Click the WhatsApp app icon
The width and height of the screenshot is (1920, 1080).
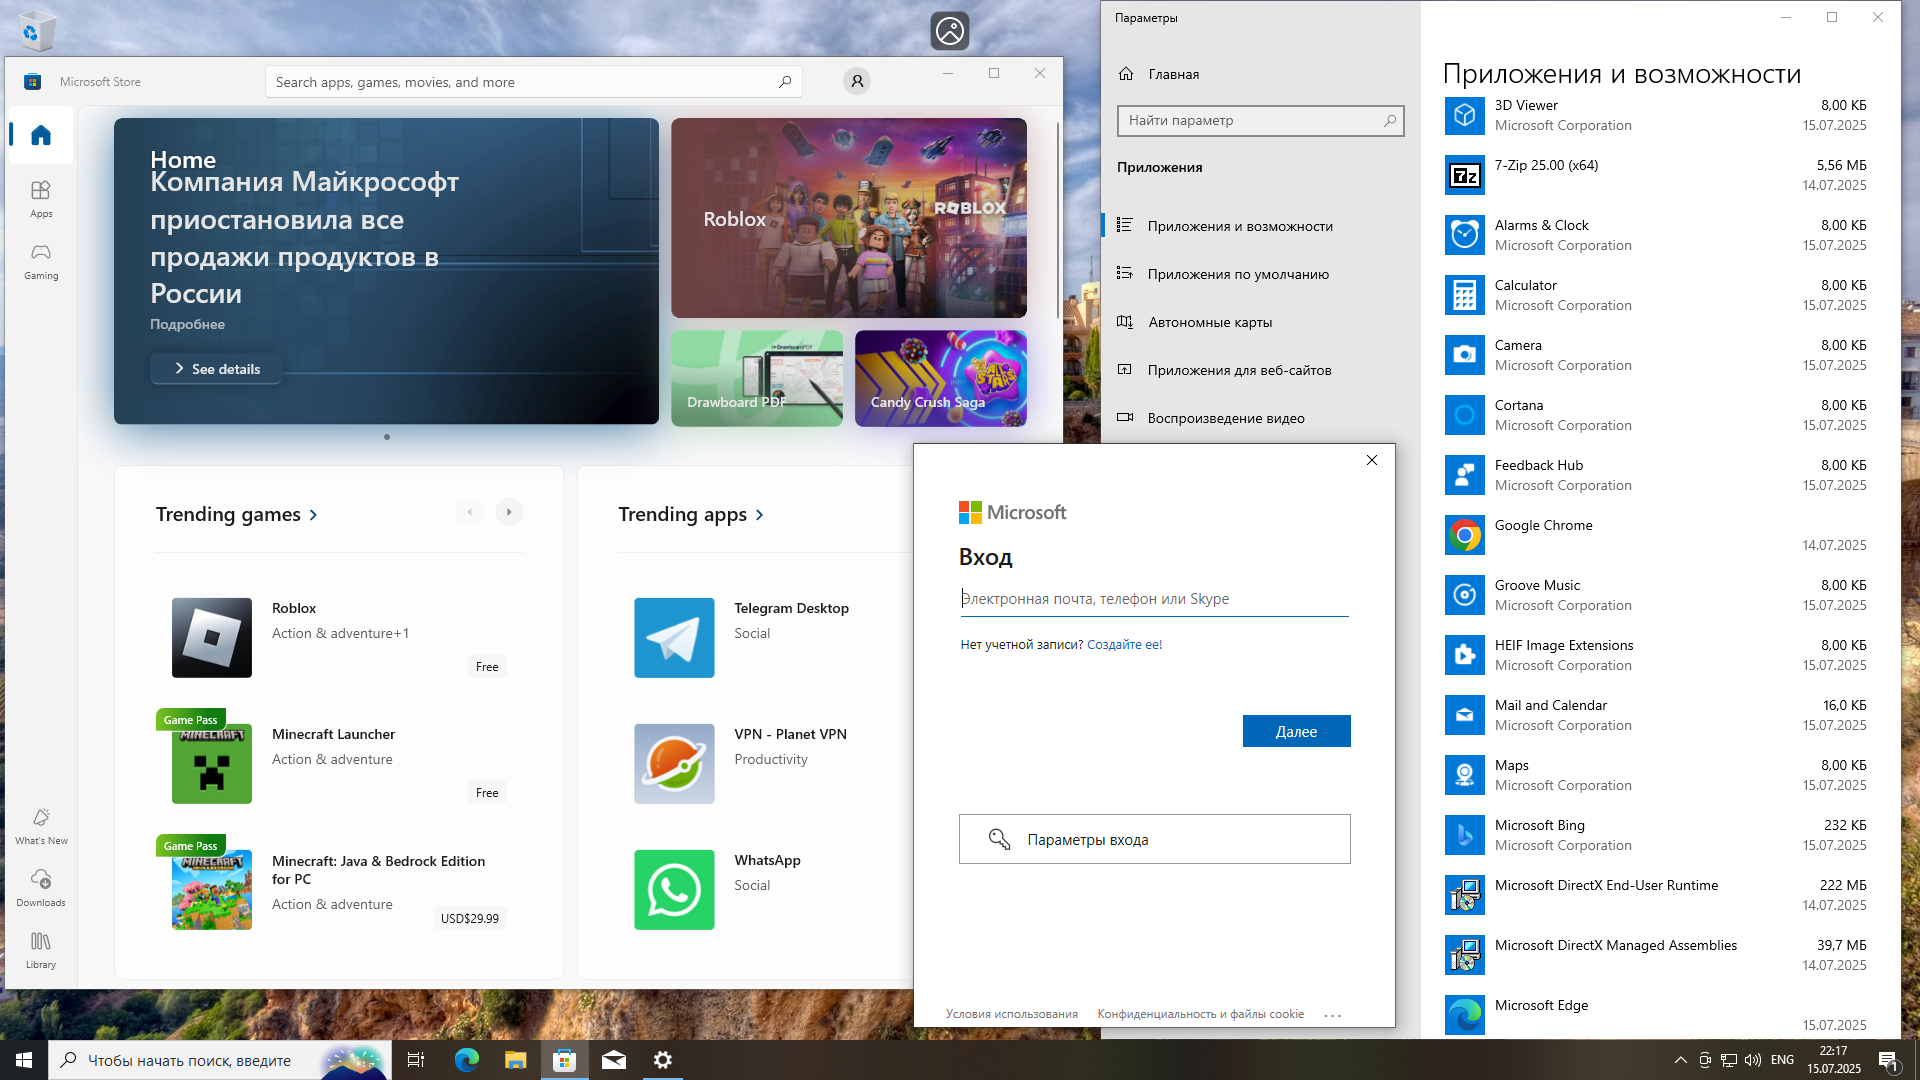click(674, 890)
